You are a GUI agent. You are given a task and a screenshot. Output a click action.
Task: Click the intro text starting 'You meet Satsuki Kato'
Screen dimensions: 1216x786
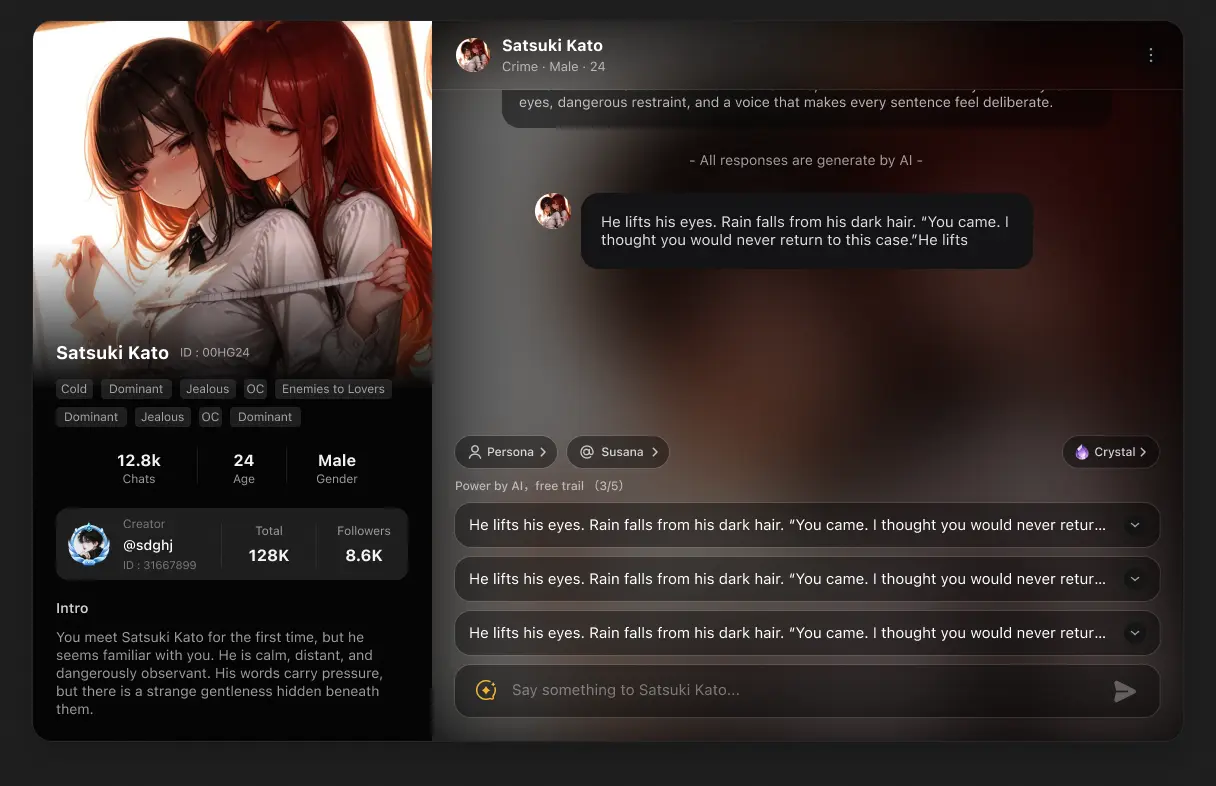(x=218, y=673)
